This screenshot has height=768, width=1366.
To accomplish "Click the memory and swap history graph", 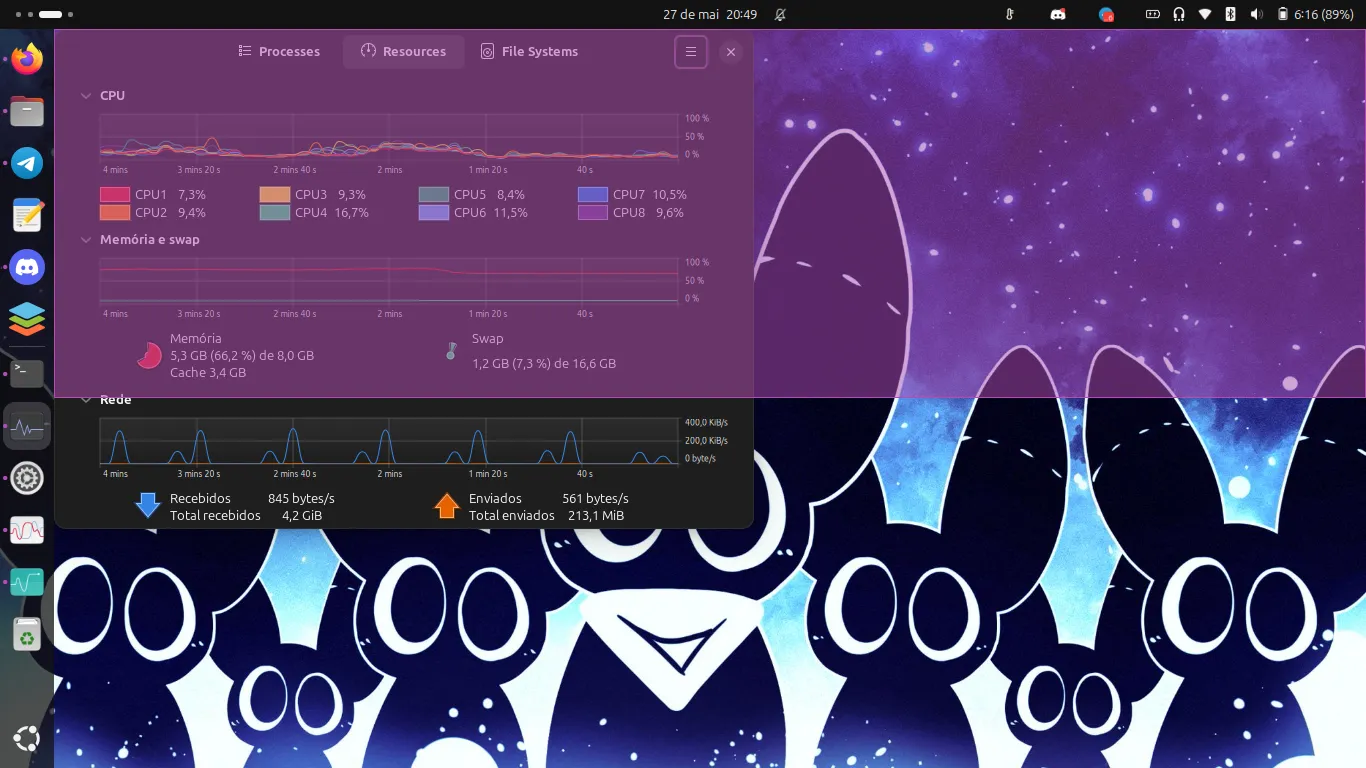I will click(389, 280).
